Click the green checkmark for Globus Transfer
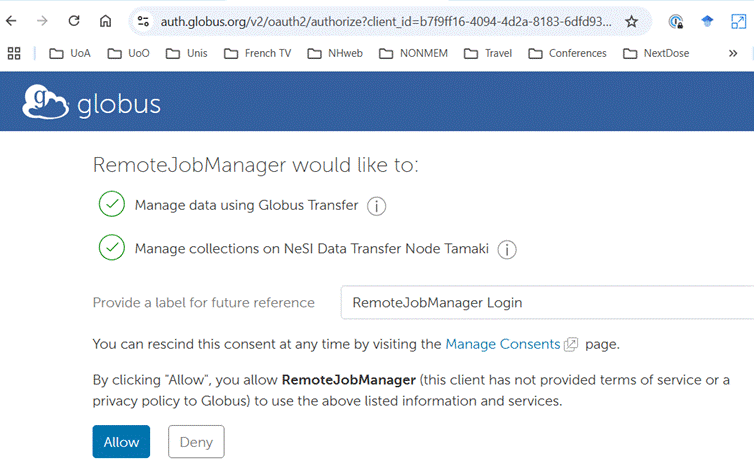Viewport: 754px width, 475px height. coord(111,205)
